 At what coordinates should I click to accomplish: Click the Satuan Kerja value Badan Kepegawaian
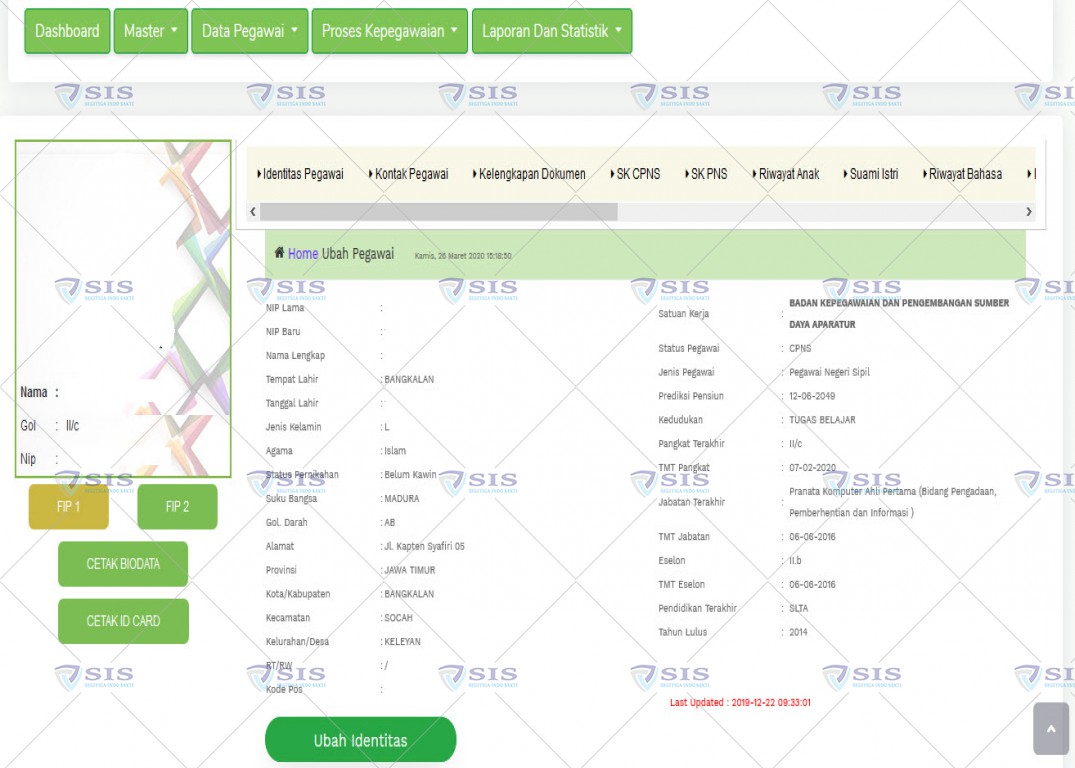point(899,313)
